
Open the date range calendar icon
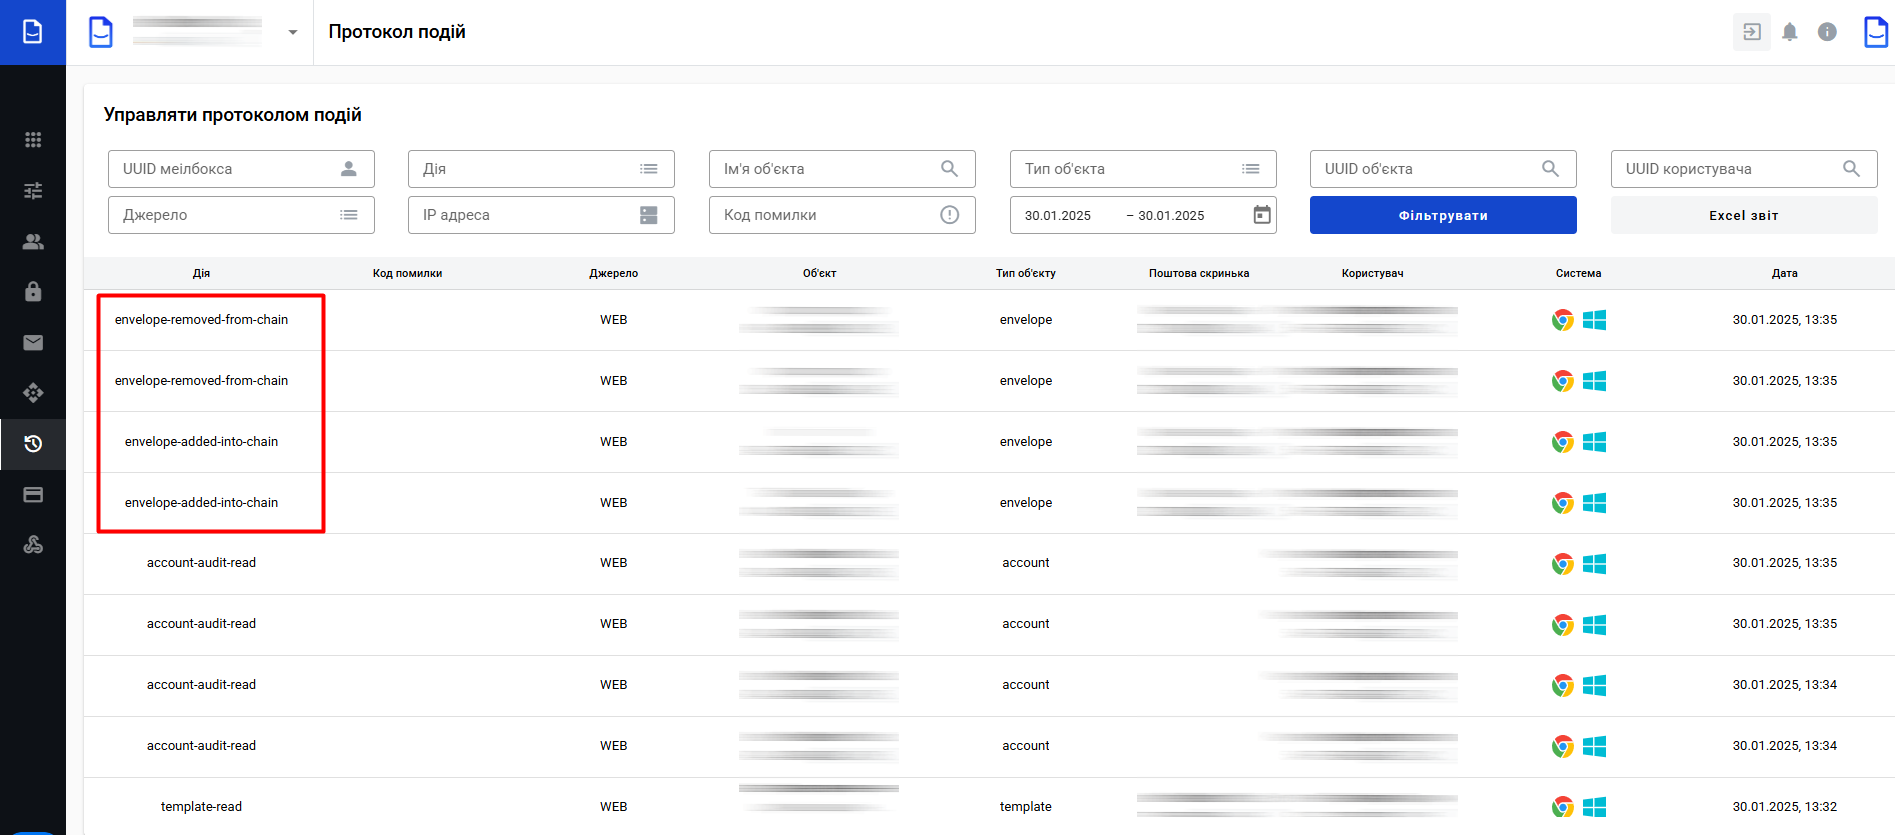[x=1262, y=215]
